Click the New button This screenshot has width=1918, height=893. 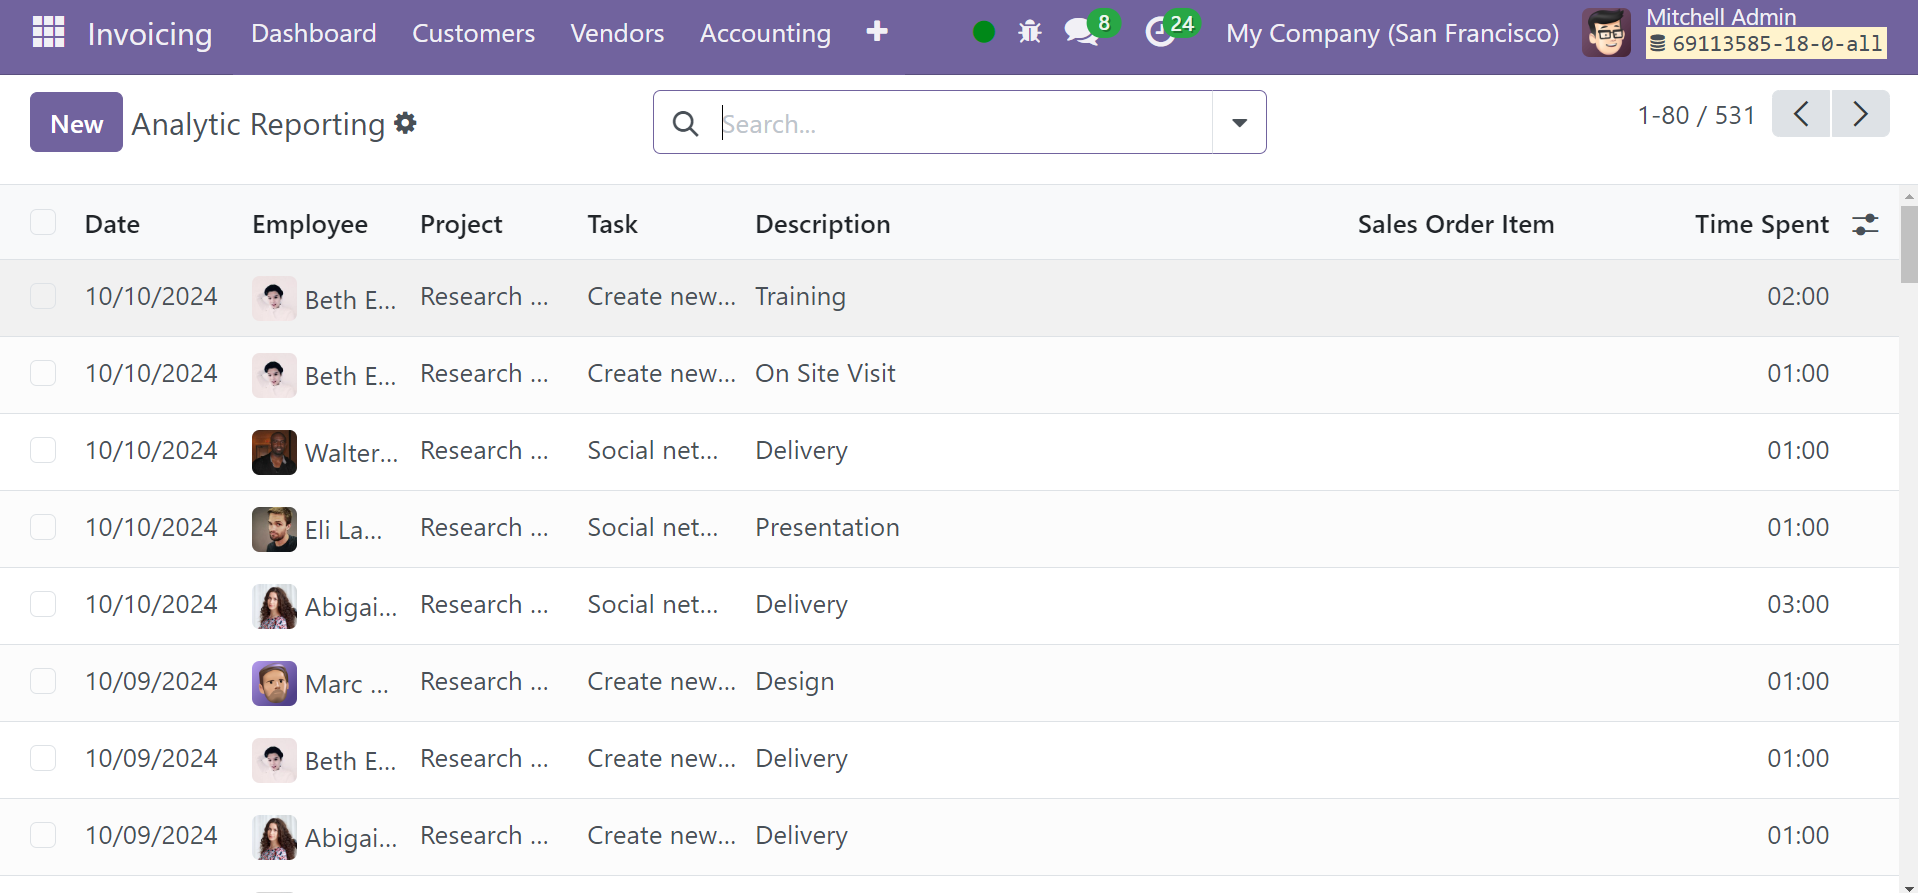(76, 122)
